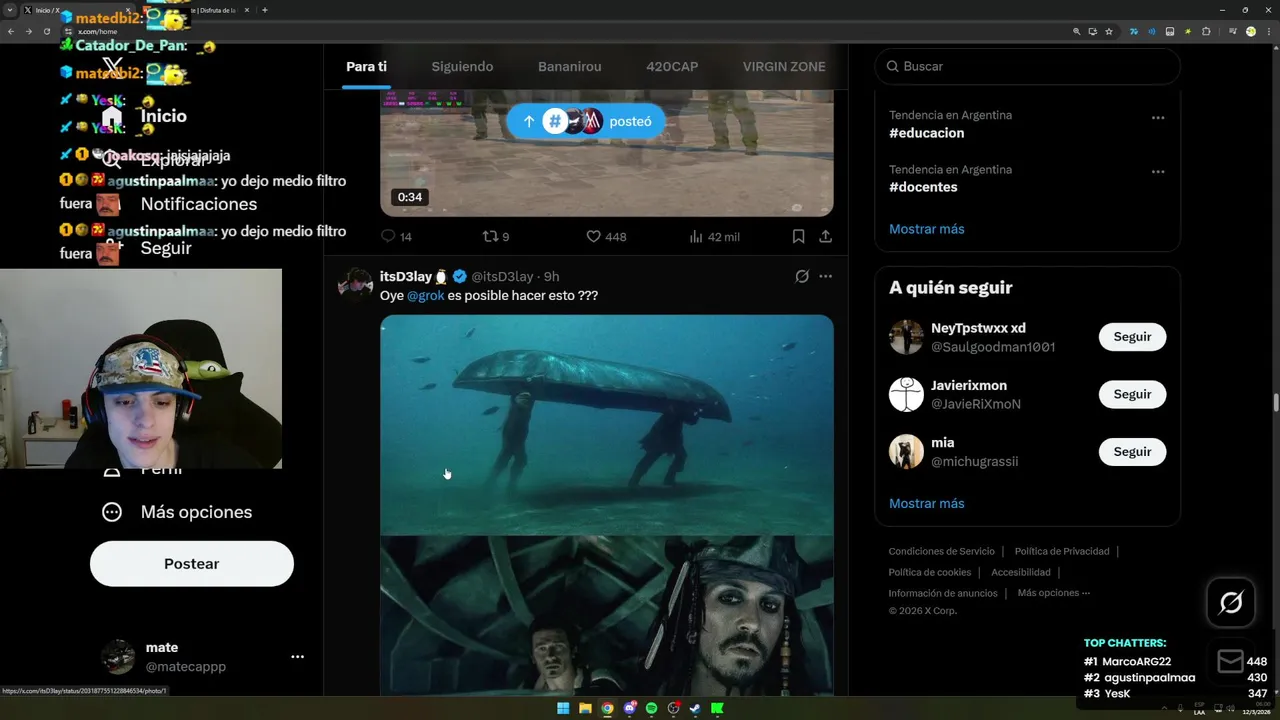This screenshot has height=720, width=1280.
Task: Go back in the browser
Action: click(x=11, y=31)
